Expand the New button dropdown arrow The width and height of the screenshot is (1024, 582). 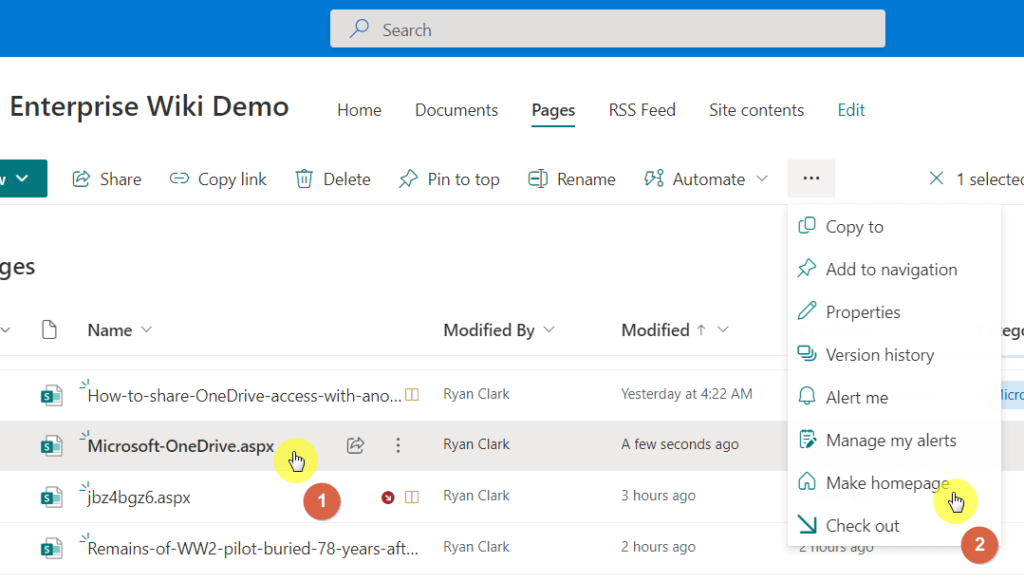(23, 178)
